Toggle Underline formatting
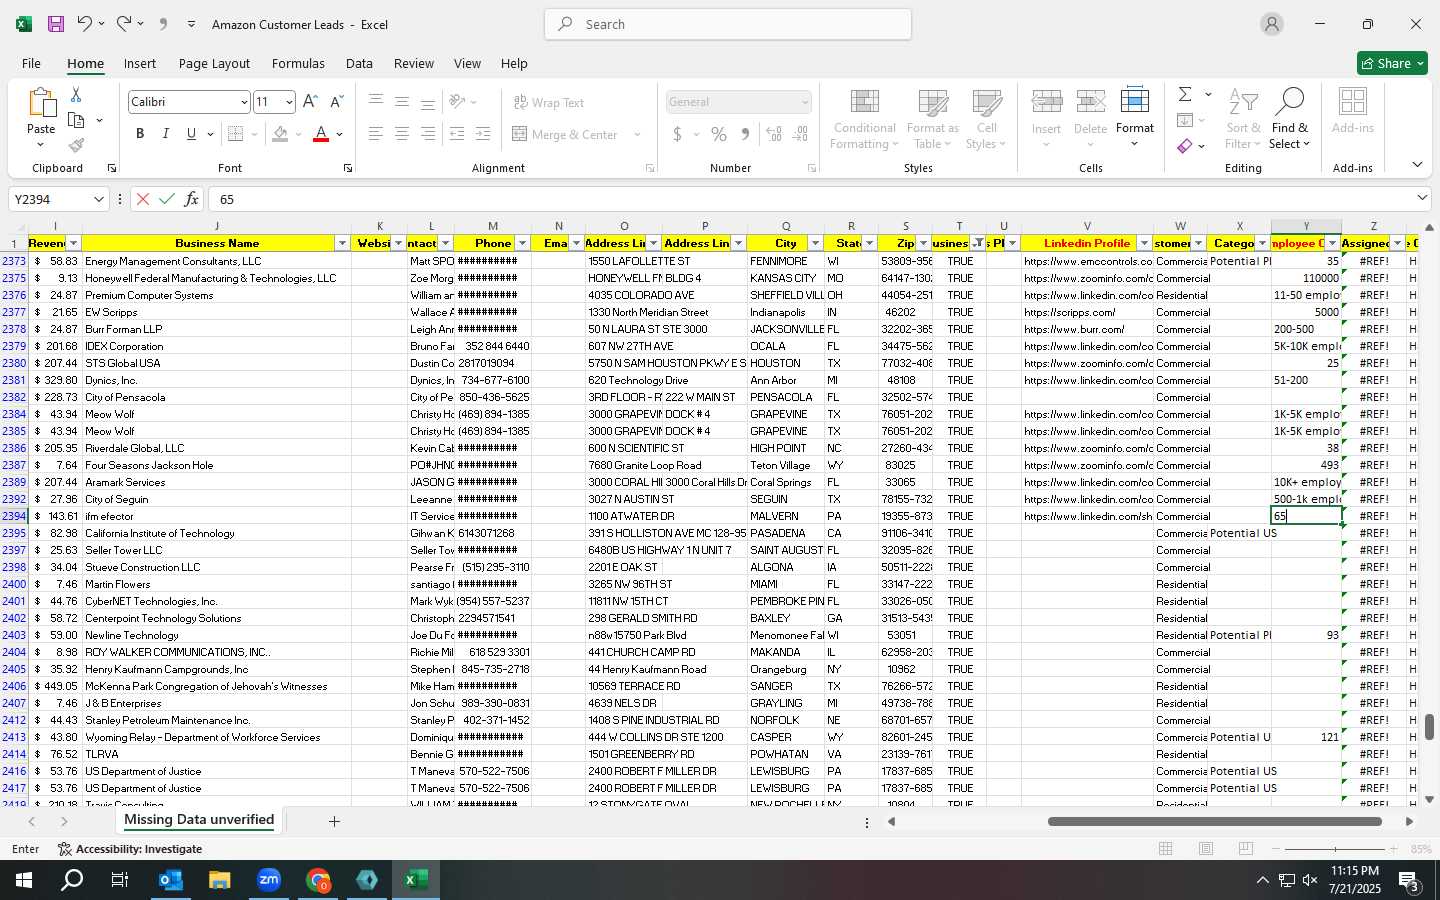The height and width of the screenshot is (900, 1440). pos(190,134)
